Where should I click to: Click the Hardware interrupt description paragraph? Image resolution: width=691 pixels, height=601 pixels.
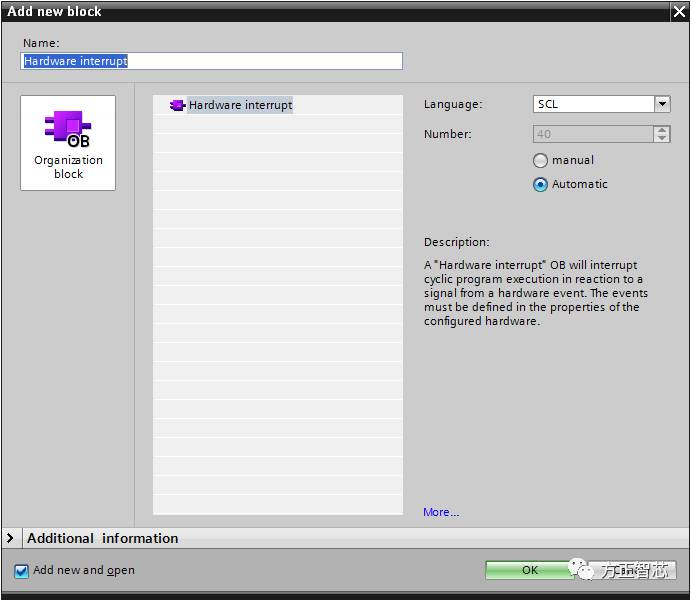pos(535,293)
